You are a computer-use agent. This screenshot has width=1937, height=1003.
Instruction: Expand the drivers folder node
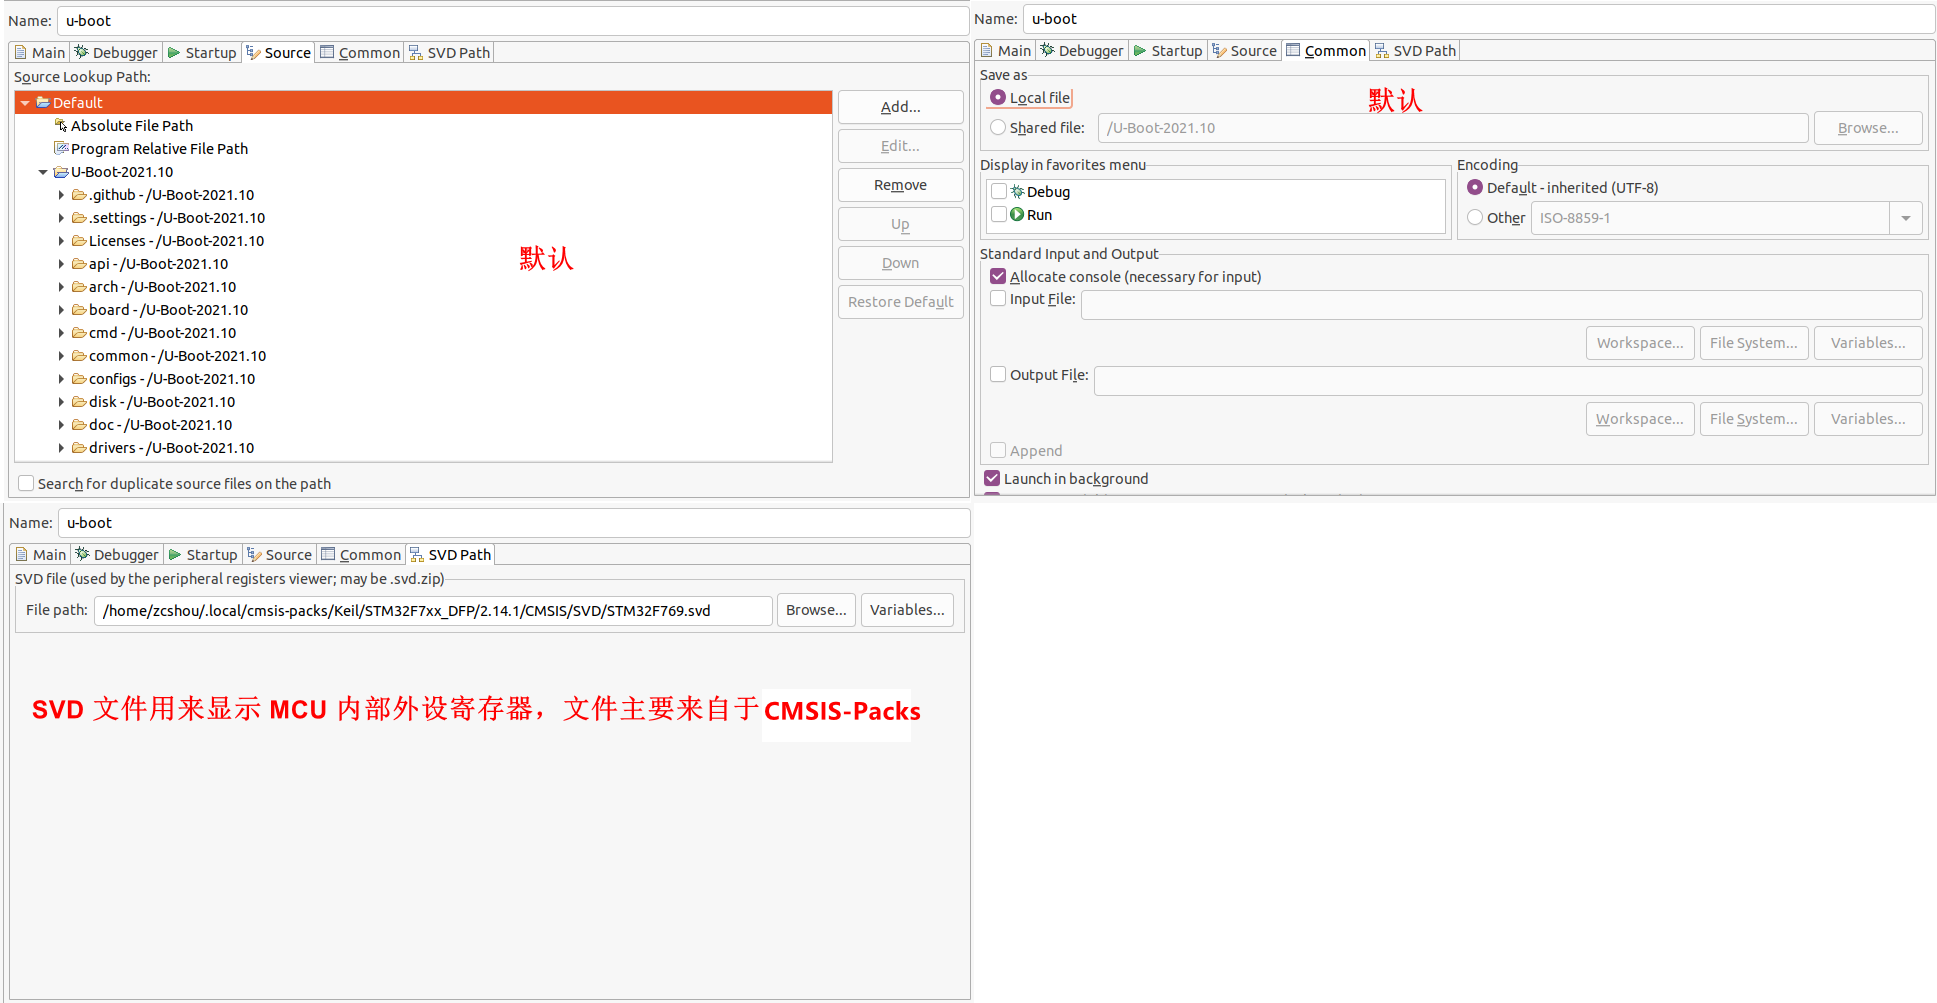pos(61,448)
